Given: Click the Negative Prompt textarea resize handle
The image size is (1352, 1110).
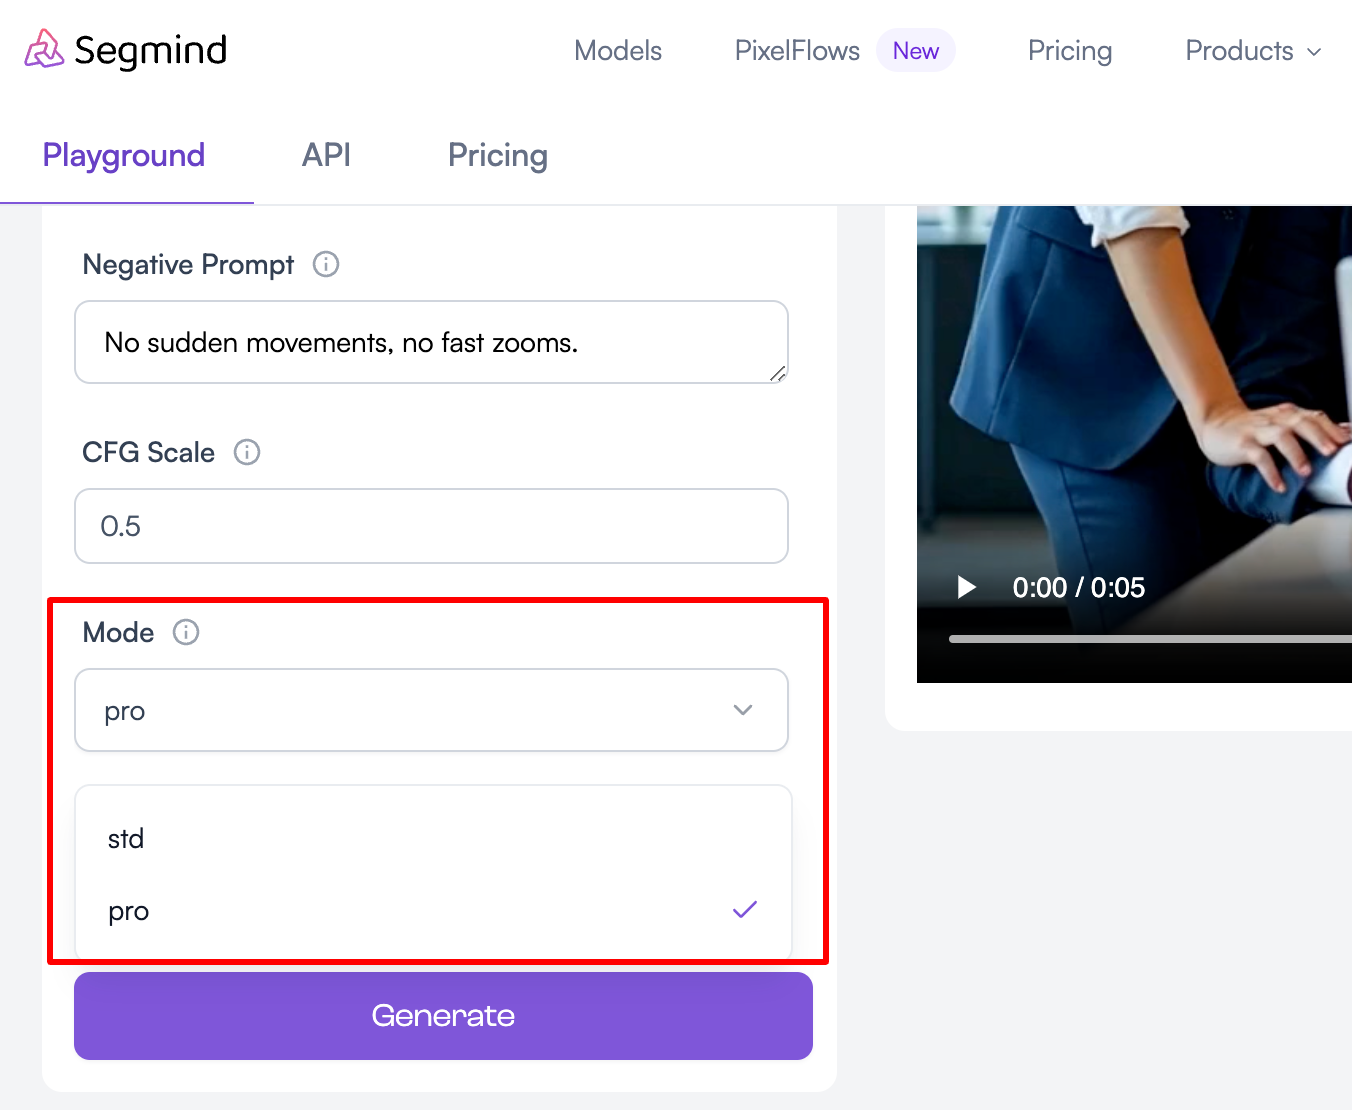Looking at the screenshot, I should coord(778,373).
